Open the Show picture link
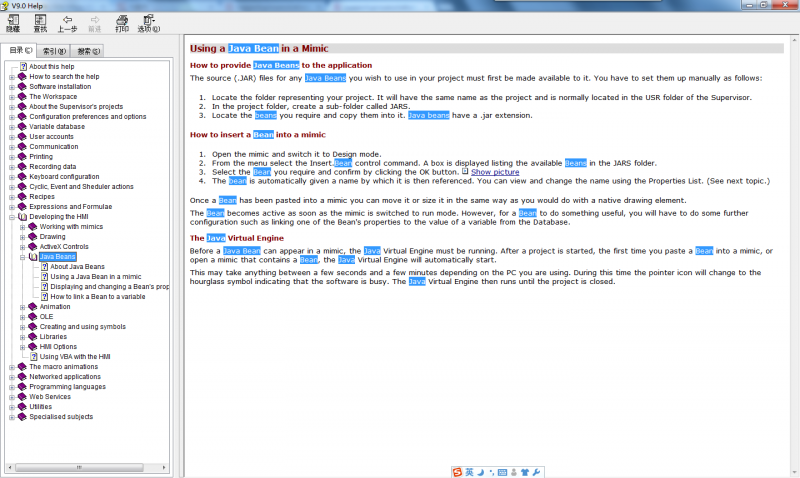800x478 pixels. click(x=495, y=172)
